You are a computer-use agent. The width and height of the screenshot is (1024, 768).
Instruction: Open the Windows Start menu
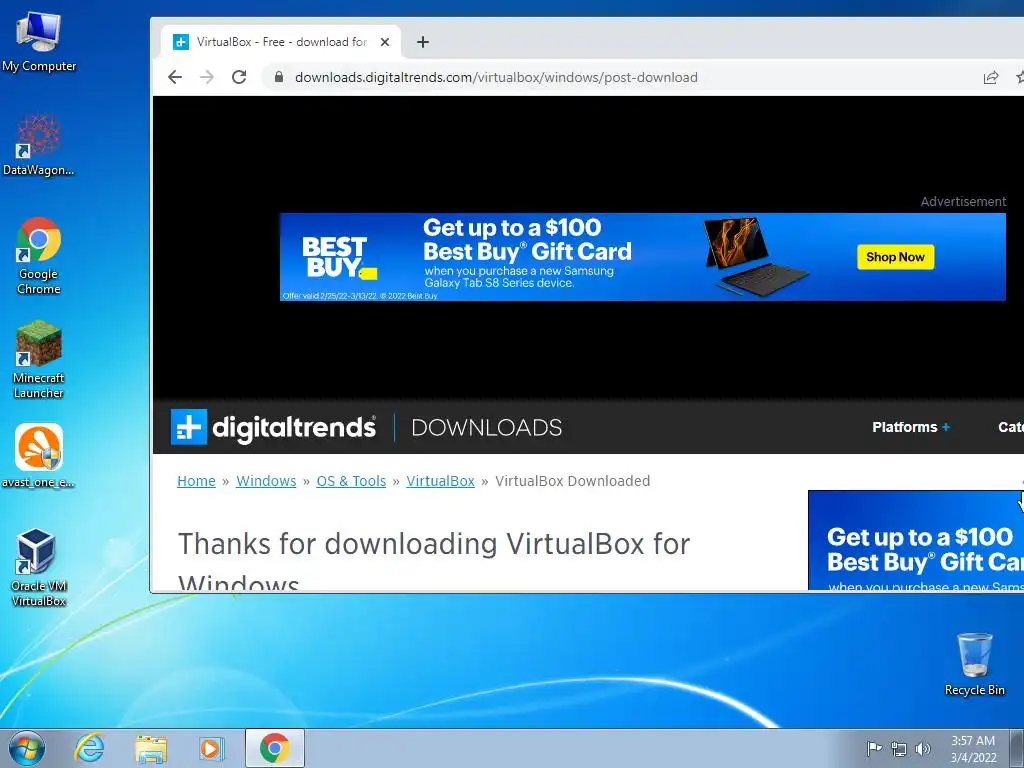click(27, 748)
